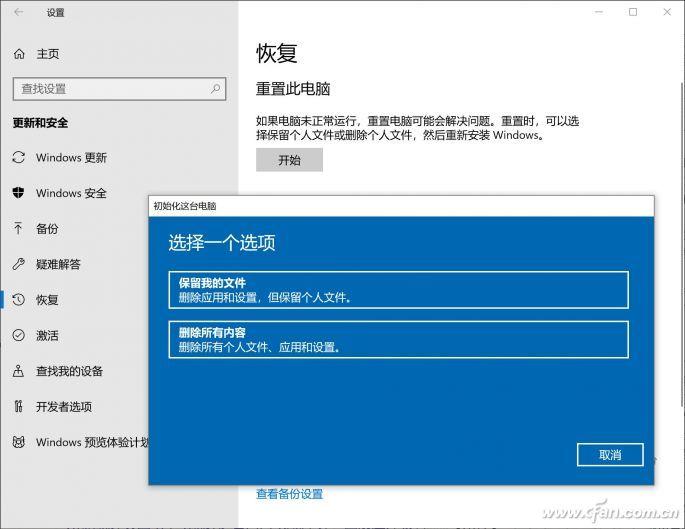Open Windows 预览体验计划 page
This screenshot has height=529, width=685.
tap(92, 443)
